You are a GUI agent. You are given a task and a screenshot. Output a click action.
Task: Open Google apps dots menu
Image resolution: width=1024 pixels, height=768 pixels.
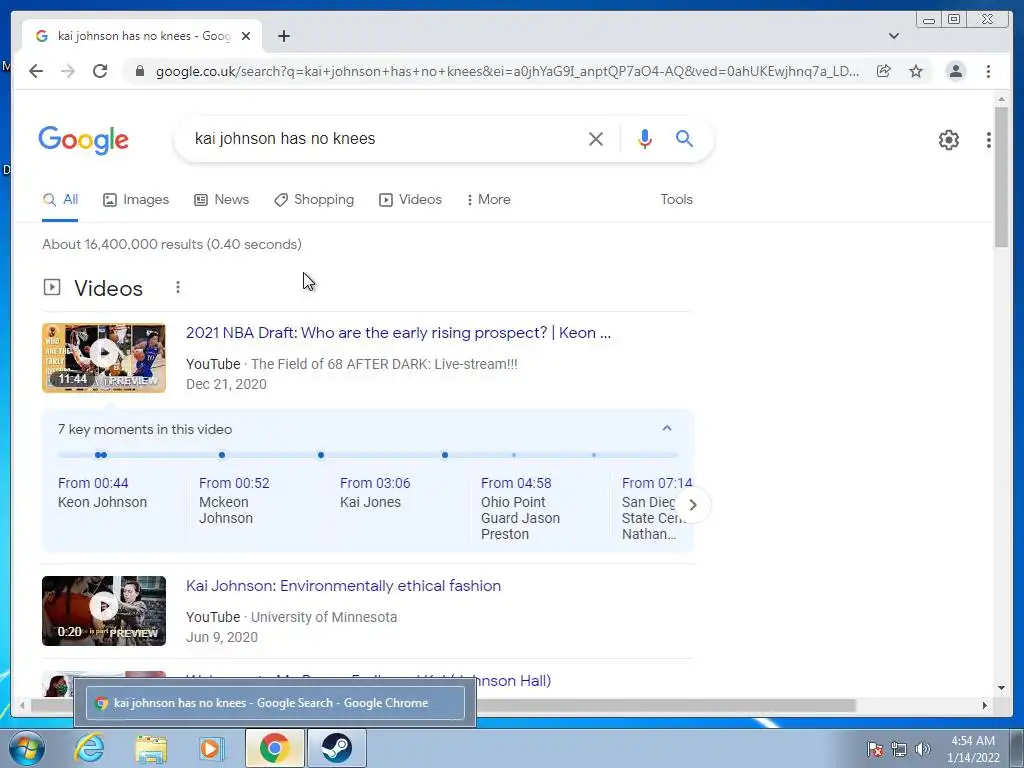[x=989, y=140]
